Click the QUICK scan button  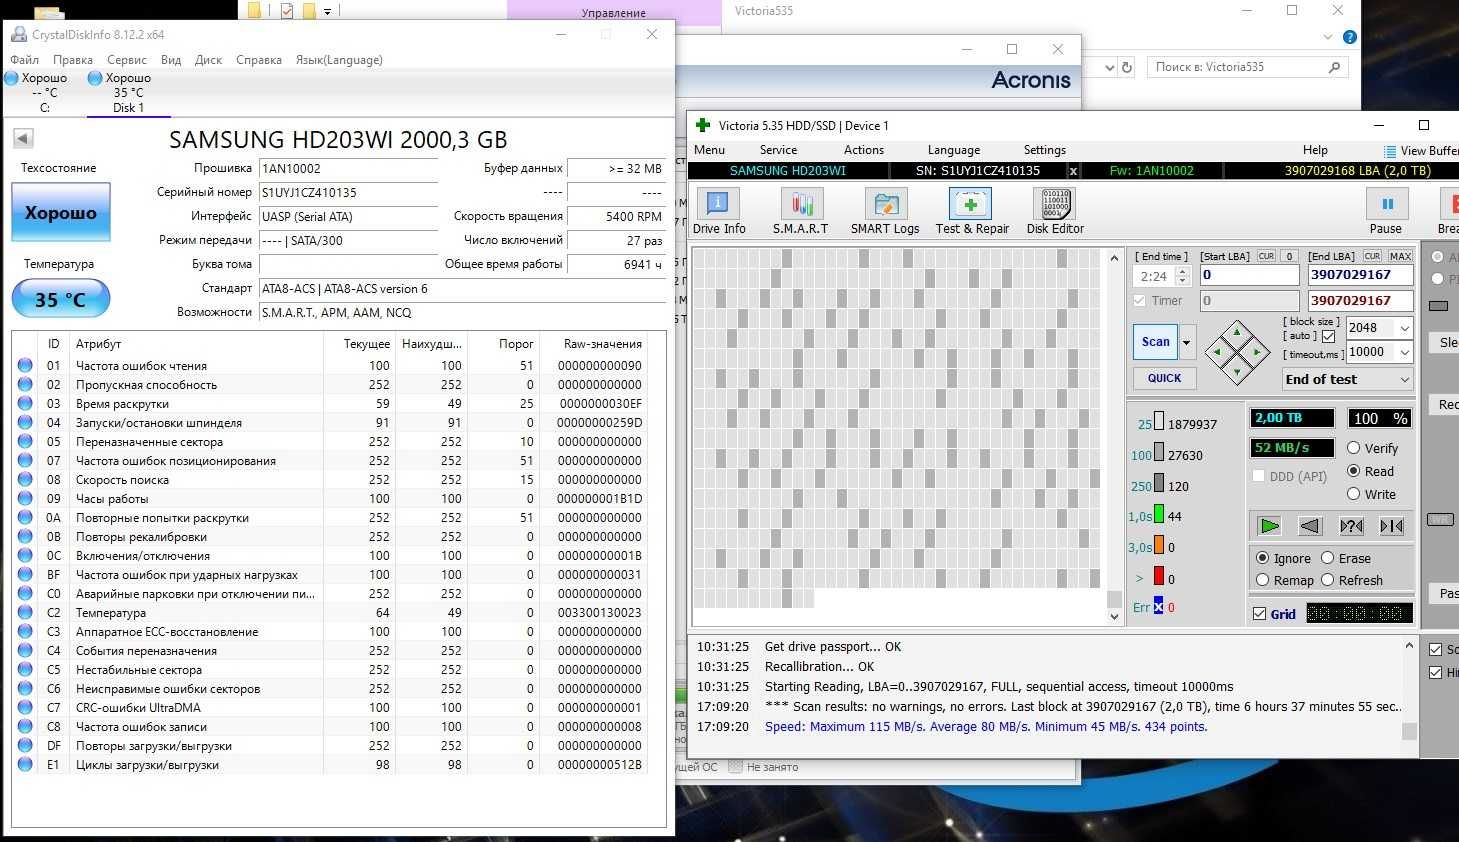coord(1164,378)
